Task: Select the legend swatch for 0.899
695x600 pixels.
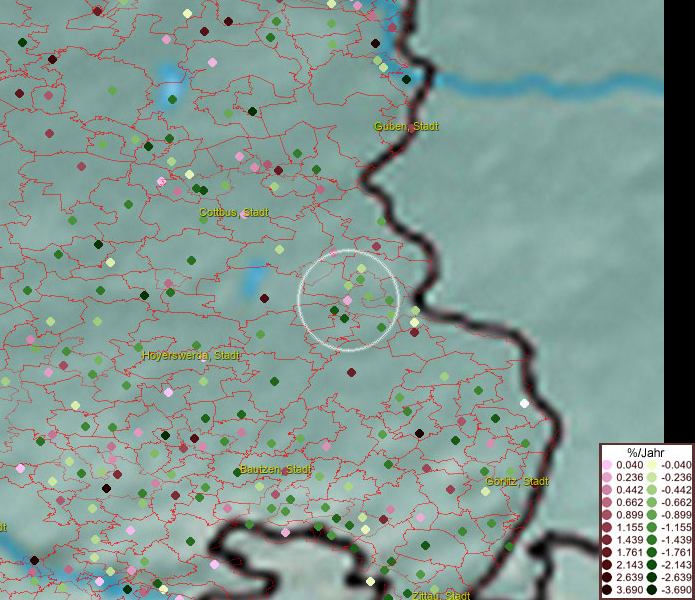Action: click(x=607, y=515)
